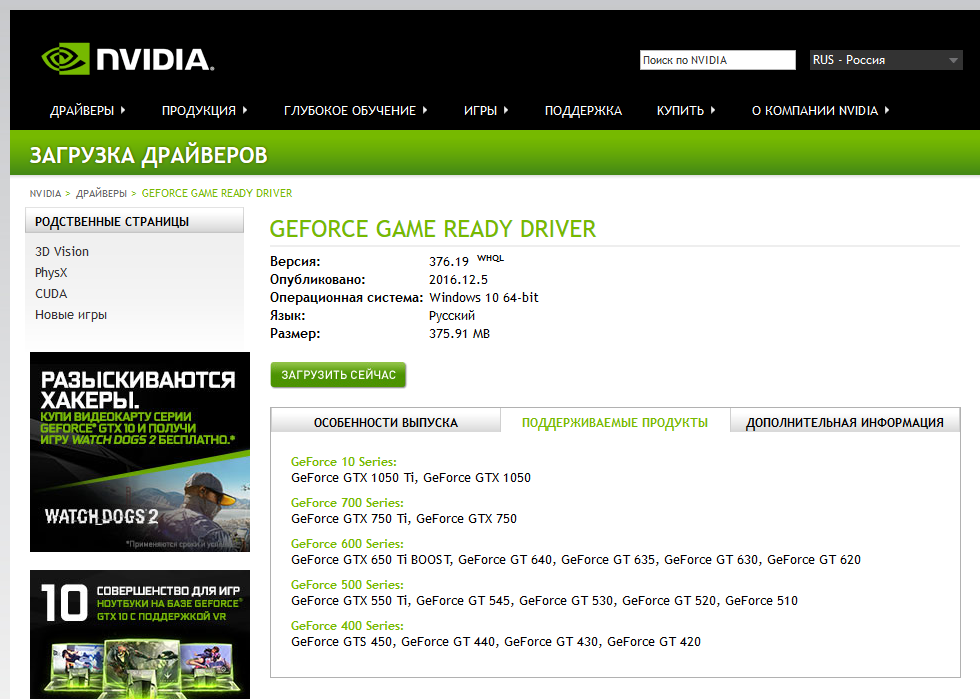Click the GEFORCE GAME READY DRIVER page title

pyautogui.click(x=432, y=229)
